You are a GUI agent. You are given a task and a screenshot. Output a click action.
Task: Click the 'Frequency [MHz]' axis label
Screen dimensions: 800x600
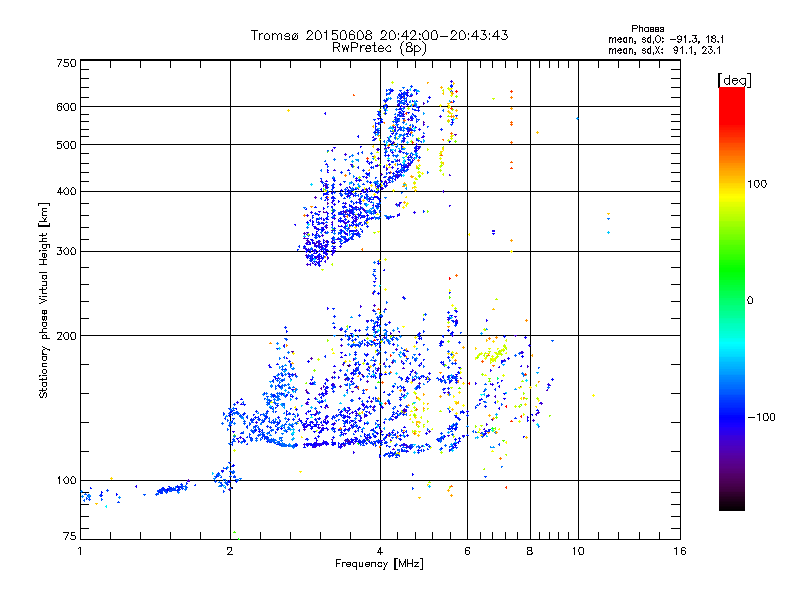tap(379, 564)
